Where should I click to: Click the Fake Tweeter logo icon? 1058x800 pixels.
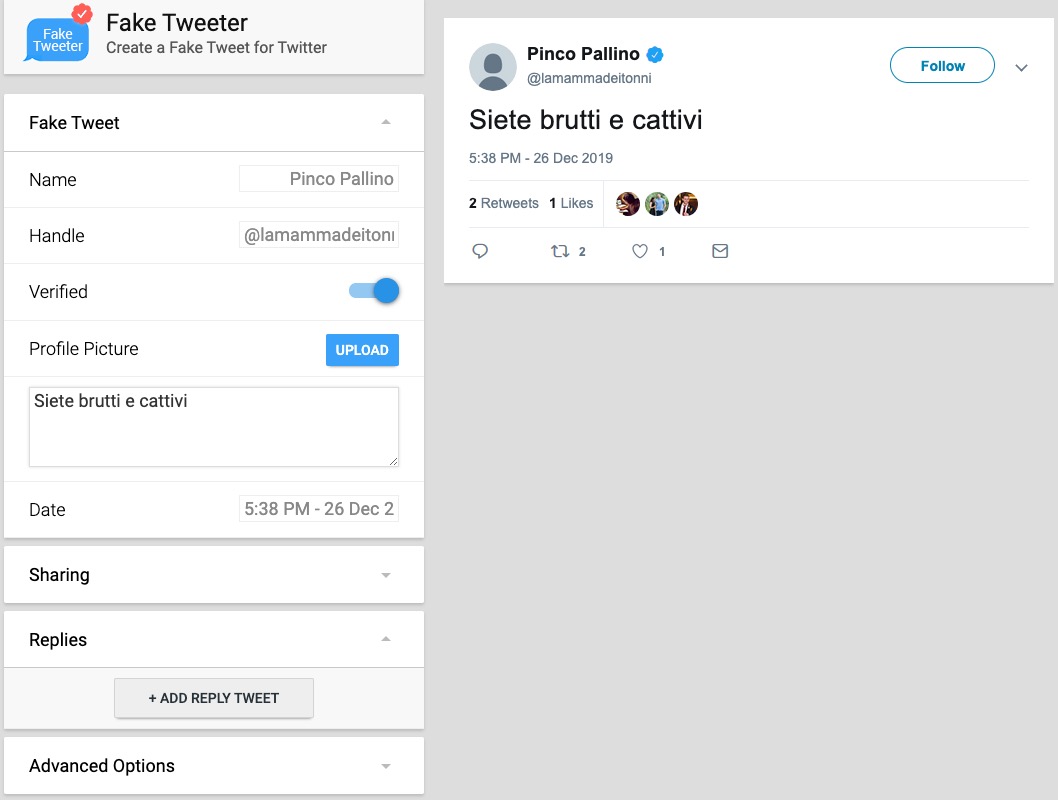(x=58, y=36)
